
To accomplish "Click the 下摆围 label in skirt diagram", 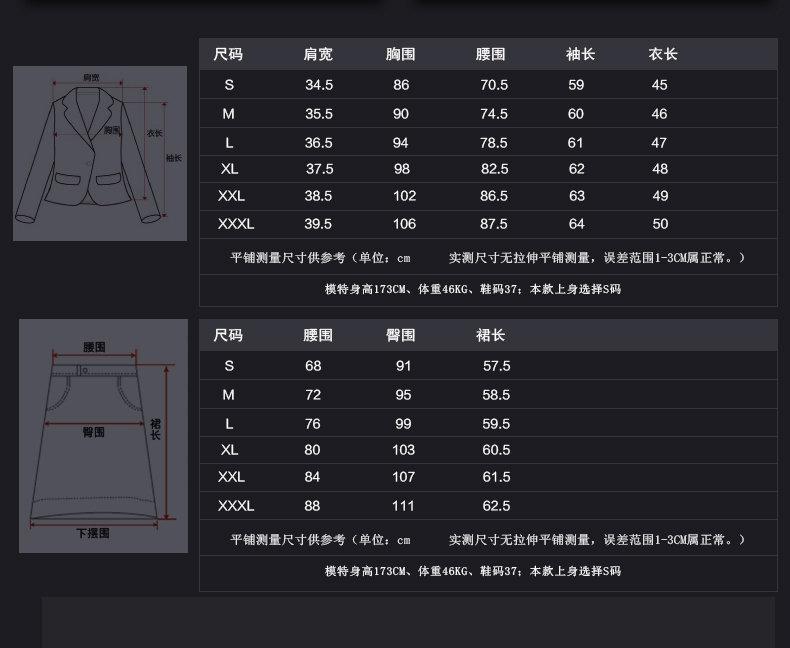I will [93, 533].
